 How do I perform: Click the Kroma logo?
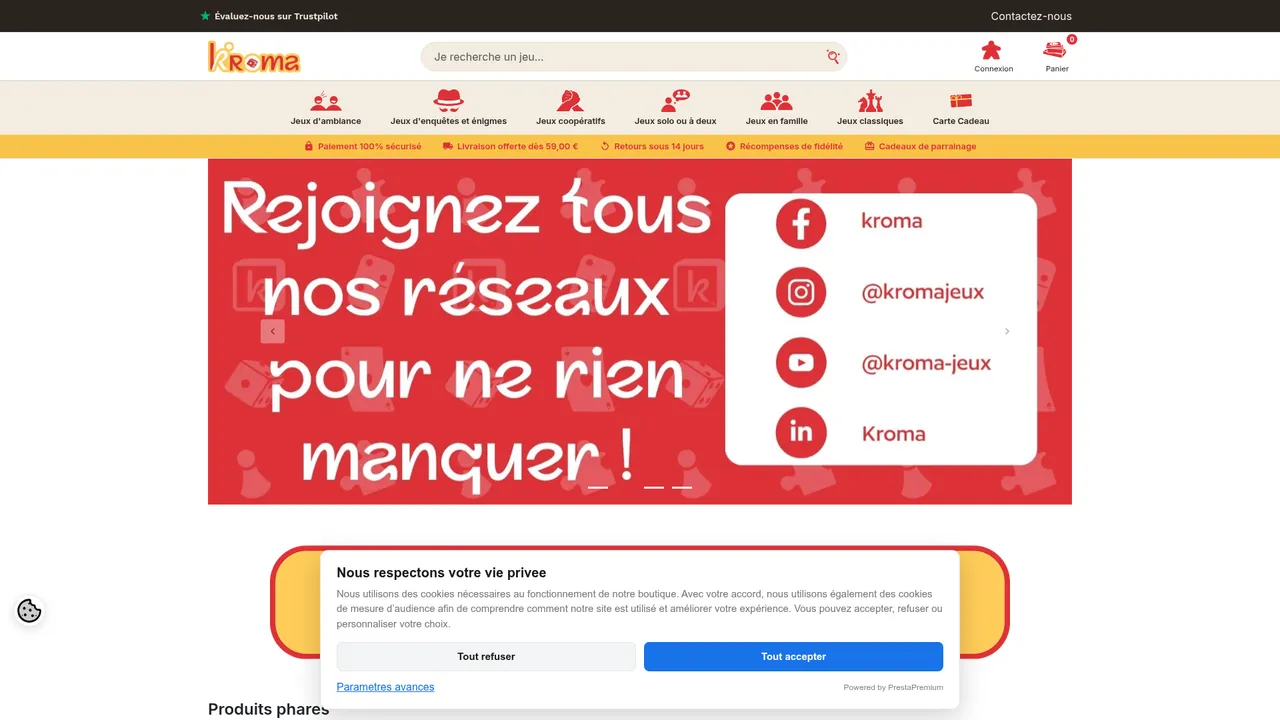point(254,57)
